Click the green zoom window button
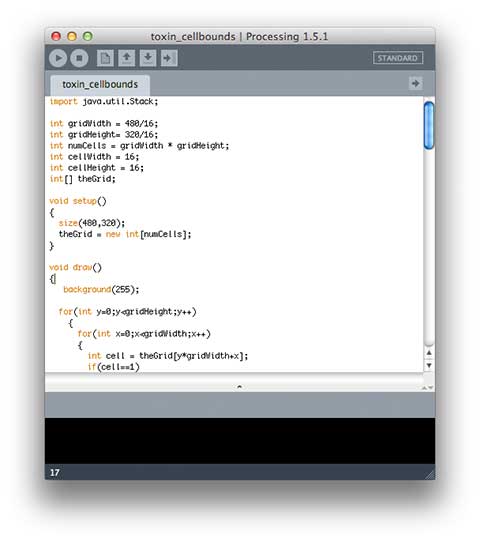Viewport: 480px width, 542px height. (x=88, y=36)
